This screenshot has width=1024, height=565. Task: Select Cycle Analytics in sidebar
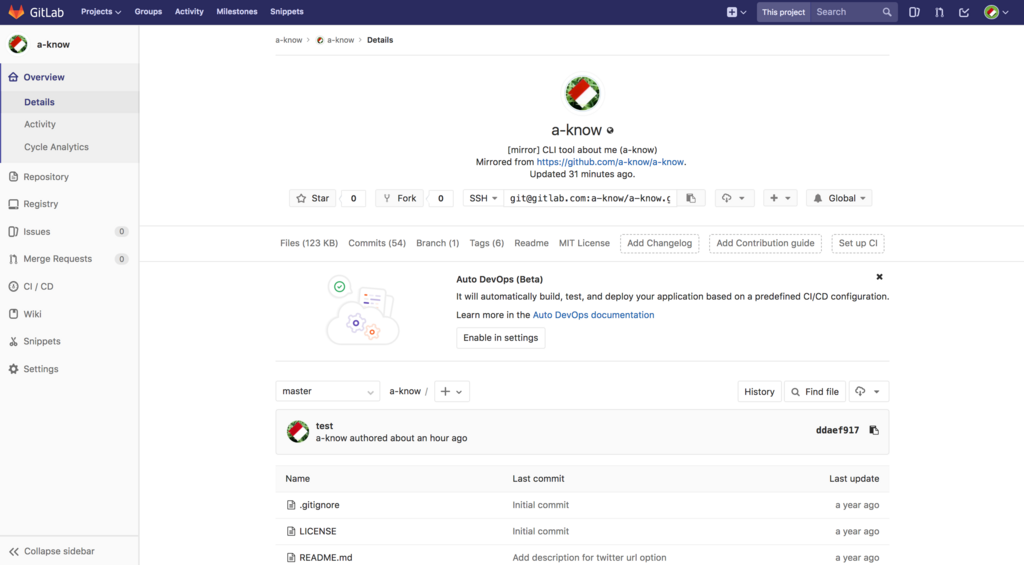[x=56, y=147]
